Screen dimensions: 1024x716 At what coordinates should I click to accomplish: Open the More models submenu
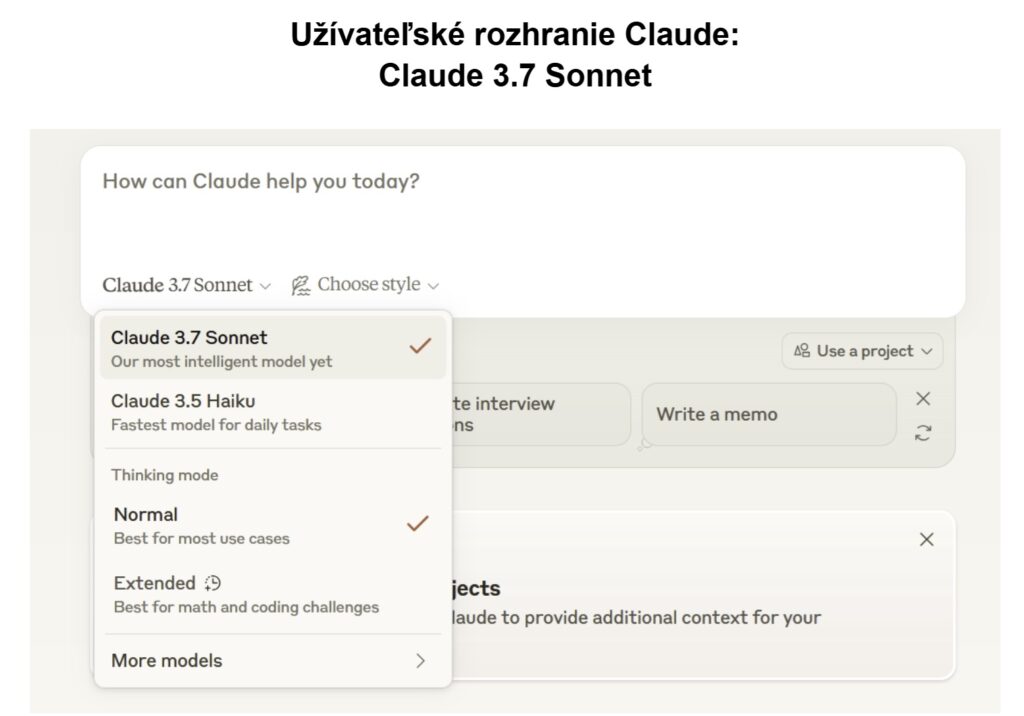[x=270, y=660]
